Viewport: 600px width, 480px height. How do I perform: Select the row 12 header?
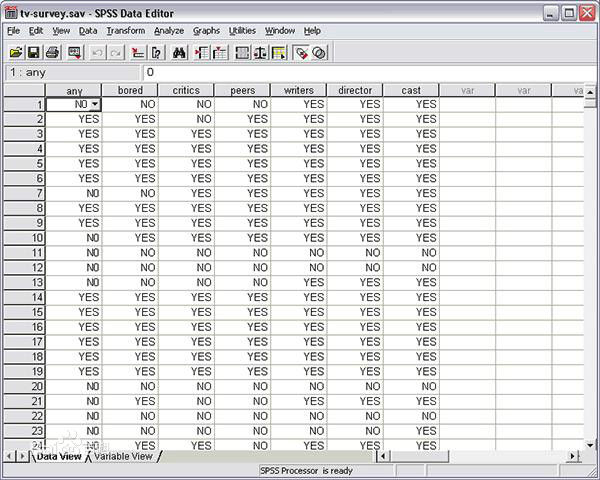pyautogui.click(x=24, y=268)
